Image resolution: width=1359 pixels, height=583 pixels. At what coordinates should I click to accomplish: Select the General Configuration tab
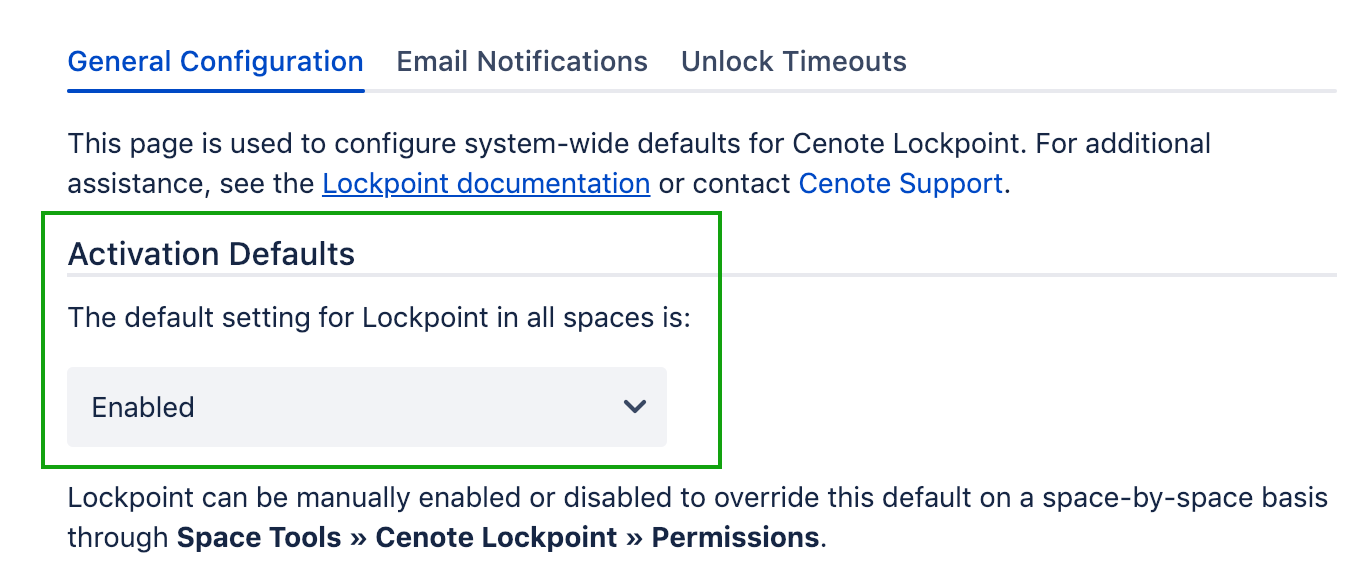[x=215, y=62]
